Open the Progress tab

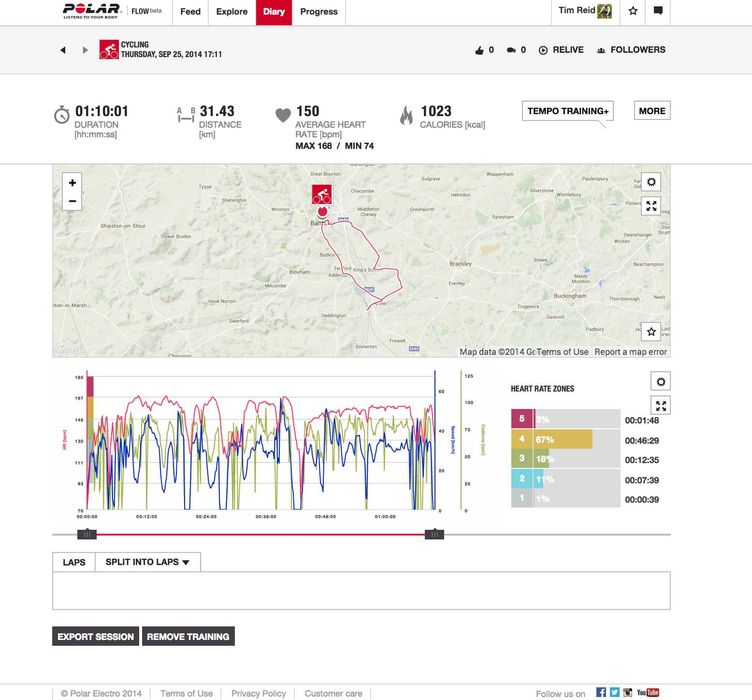tap(319, 12)
